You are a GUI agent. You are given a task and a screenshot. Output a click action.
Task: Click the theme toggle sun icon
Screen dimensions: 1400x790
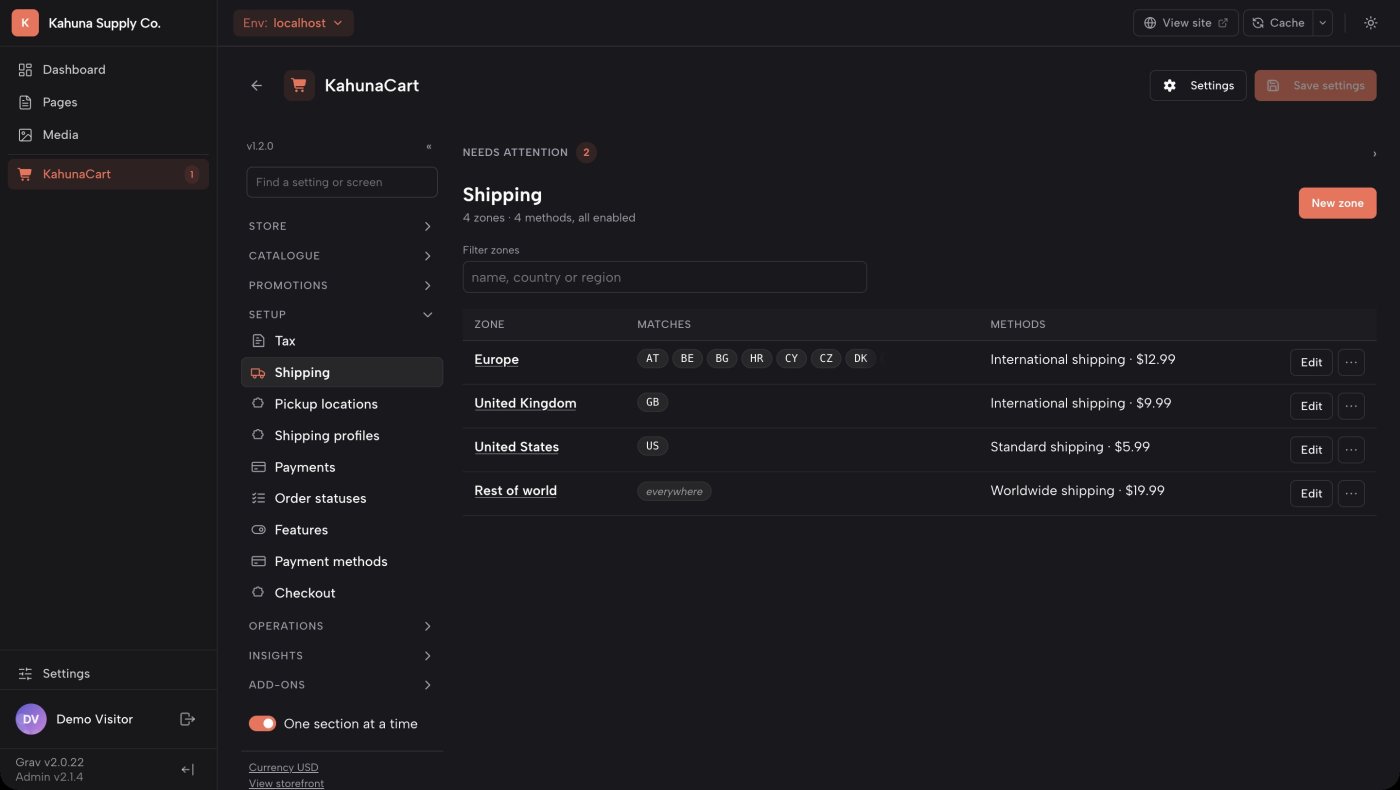click(x=1370, y=23)
